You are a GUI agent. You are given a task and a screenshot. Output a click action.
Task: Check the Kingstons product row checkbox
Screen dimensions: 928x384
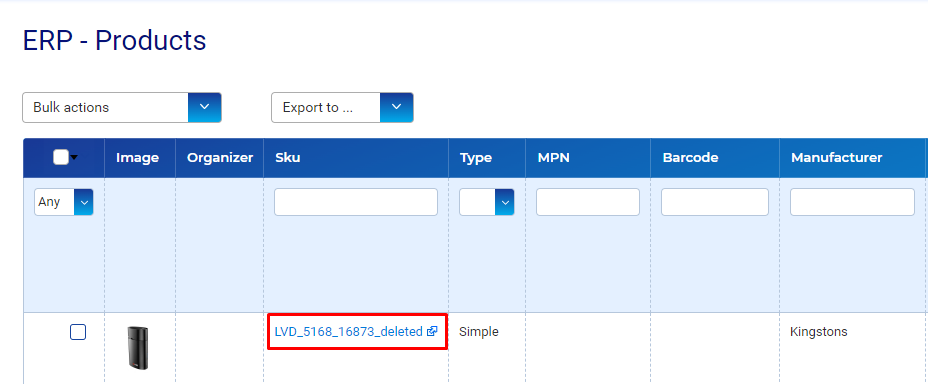pos(78,332)
